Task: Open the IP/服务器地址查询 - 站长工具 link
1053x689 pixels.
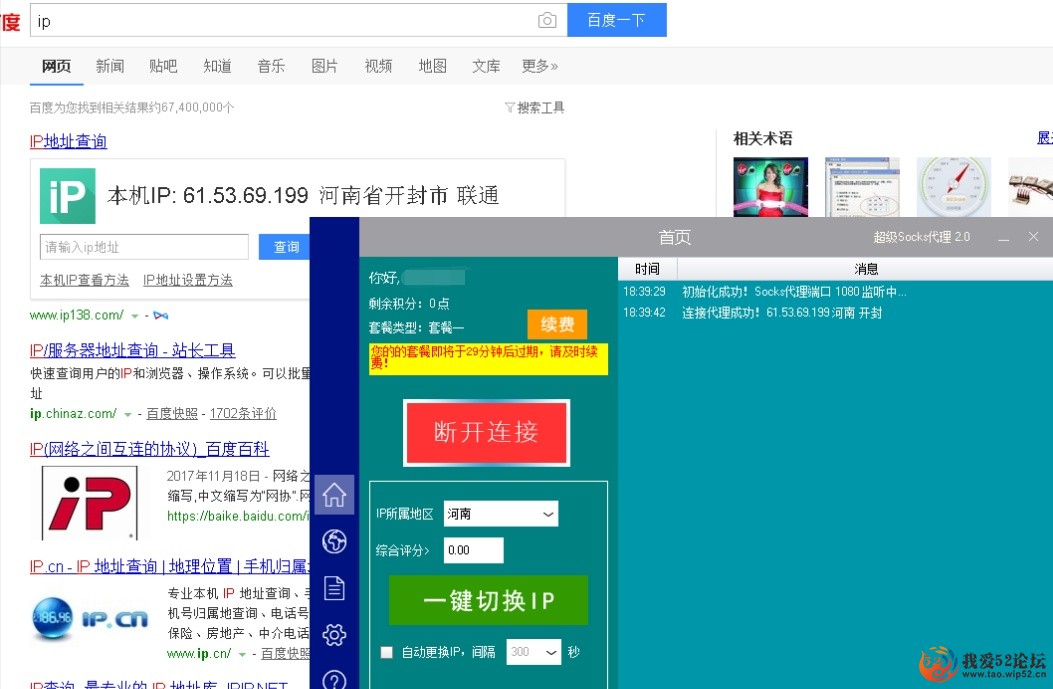Action: coord(133,350)
